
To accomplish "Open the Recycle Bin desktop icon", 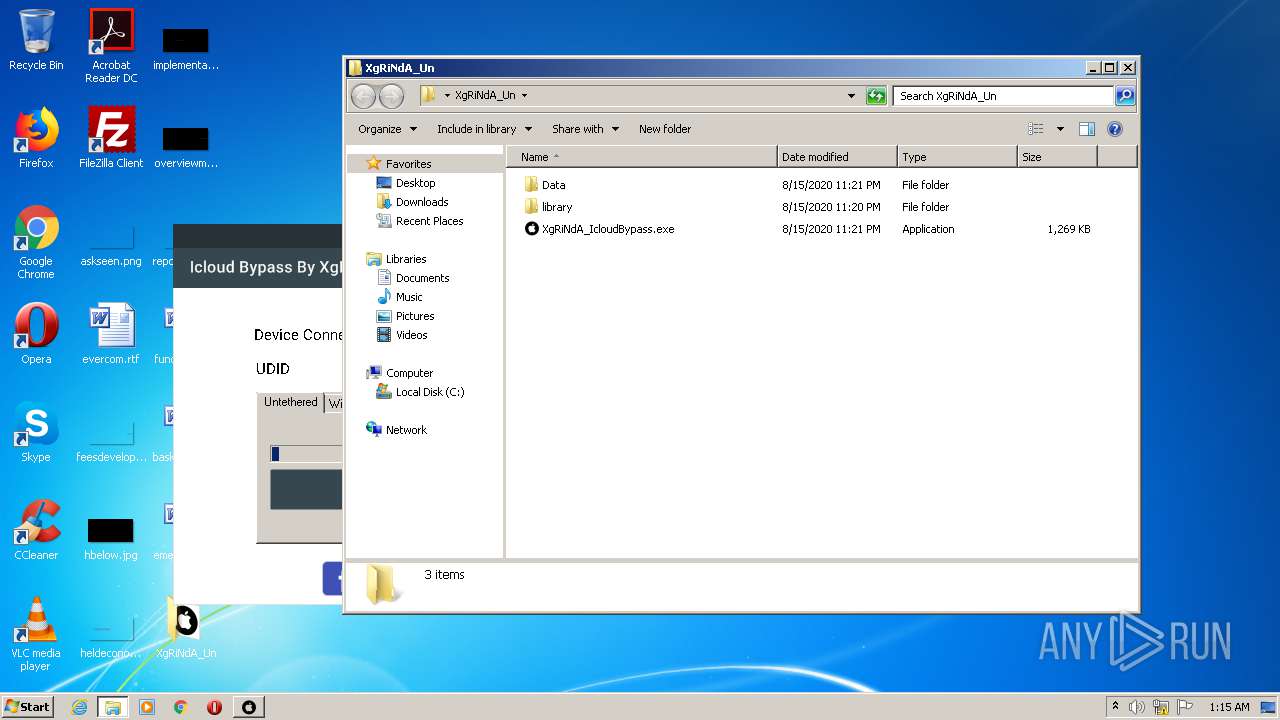I will [x=36, y=40].
